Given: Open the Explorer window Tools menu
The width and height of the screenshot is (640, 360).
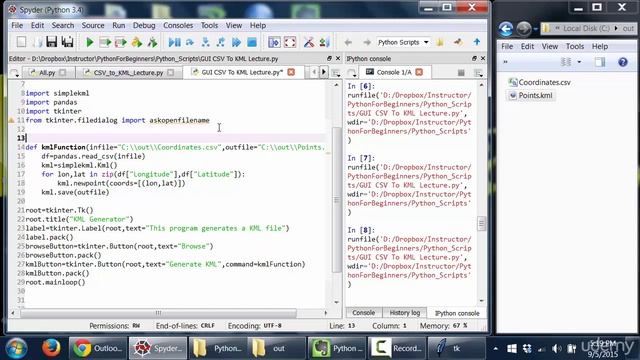Looking at the screenshot, I should point(575,47).
